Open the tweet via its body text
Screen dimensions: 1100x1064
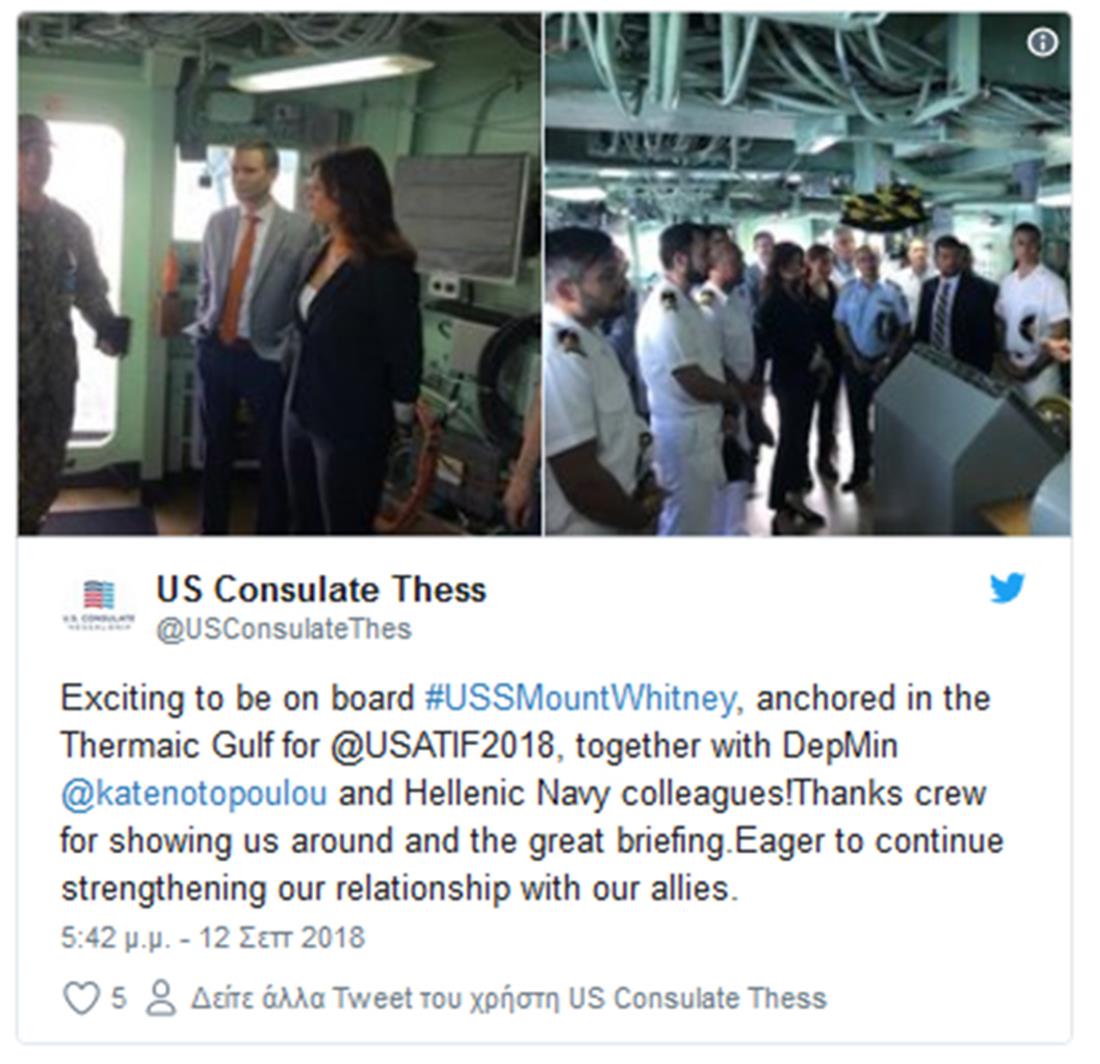pyautogui.click(x=532, y=794)
